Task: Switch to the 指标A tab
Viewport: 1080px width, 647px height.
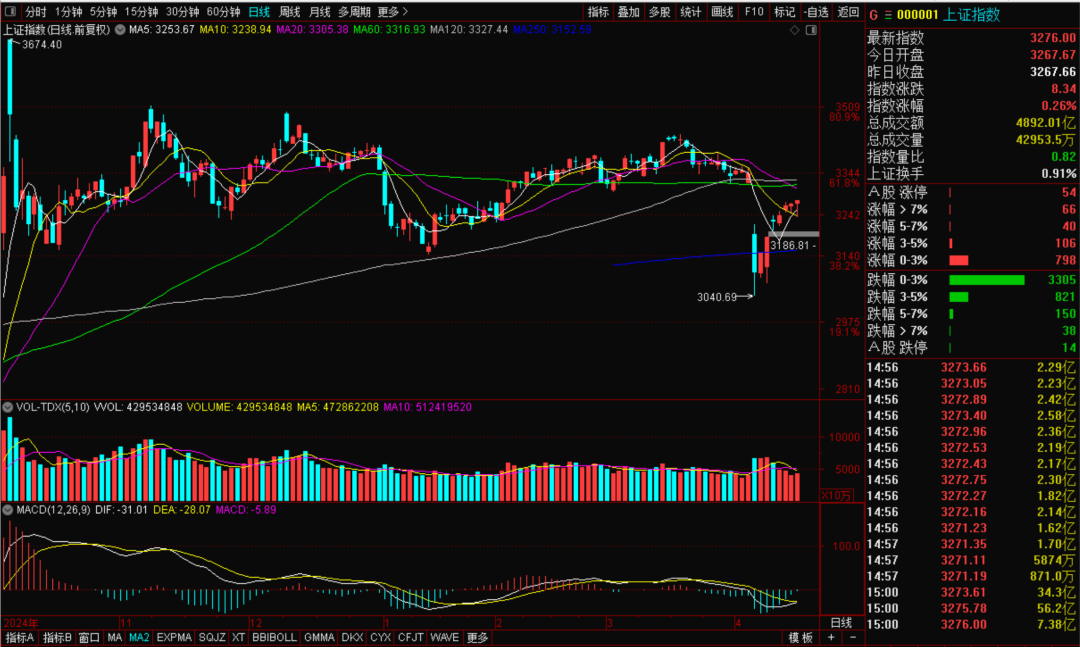Action: [19, 637]
